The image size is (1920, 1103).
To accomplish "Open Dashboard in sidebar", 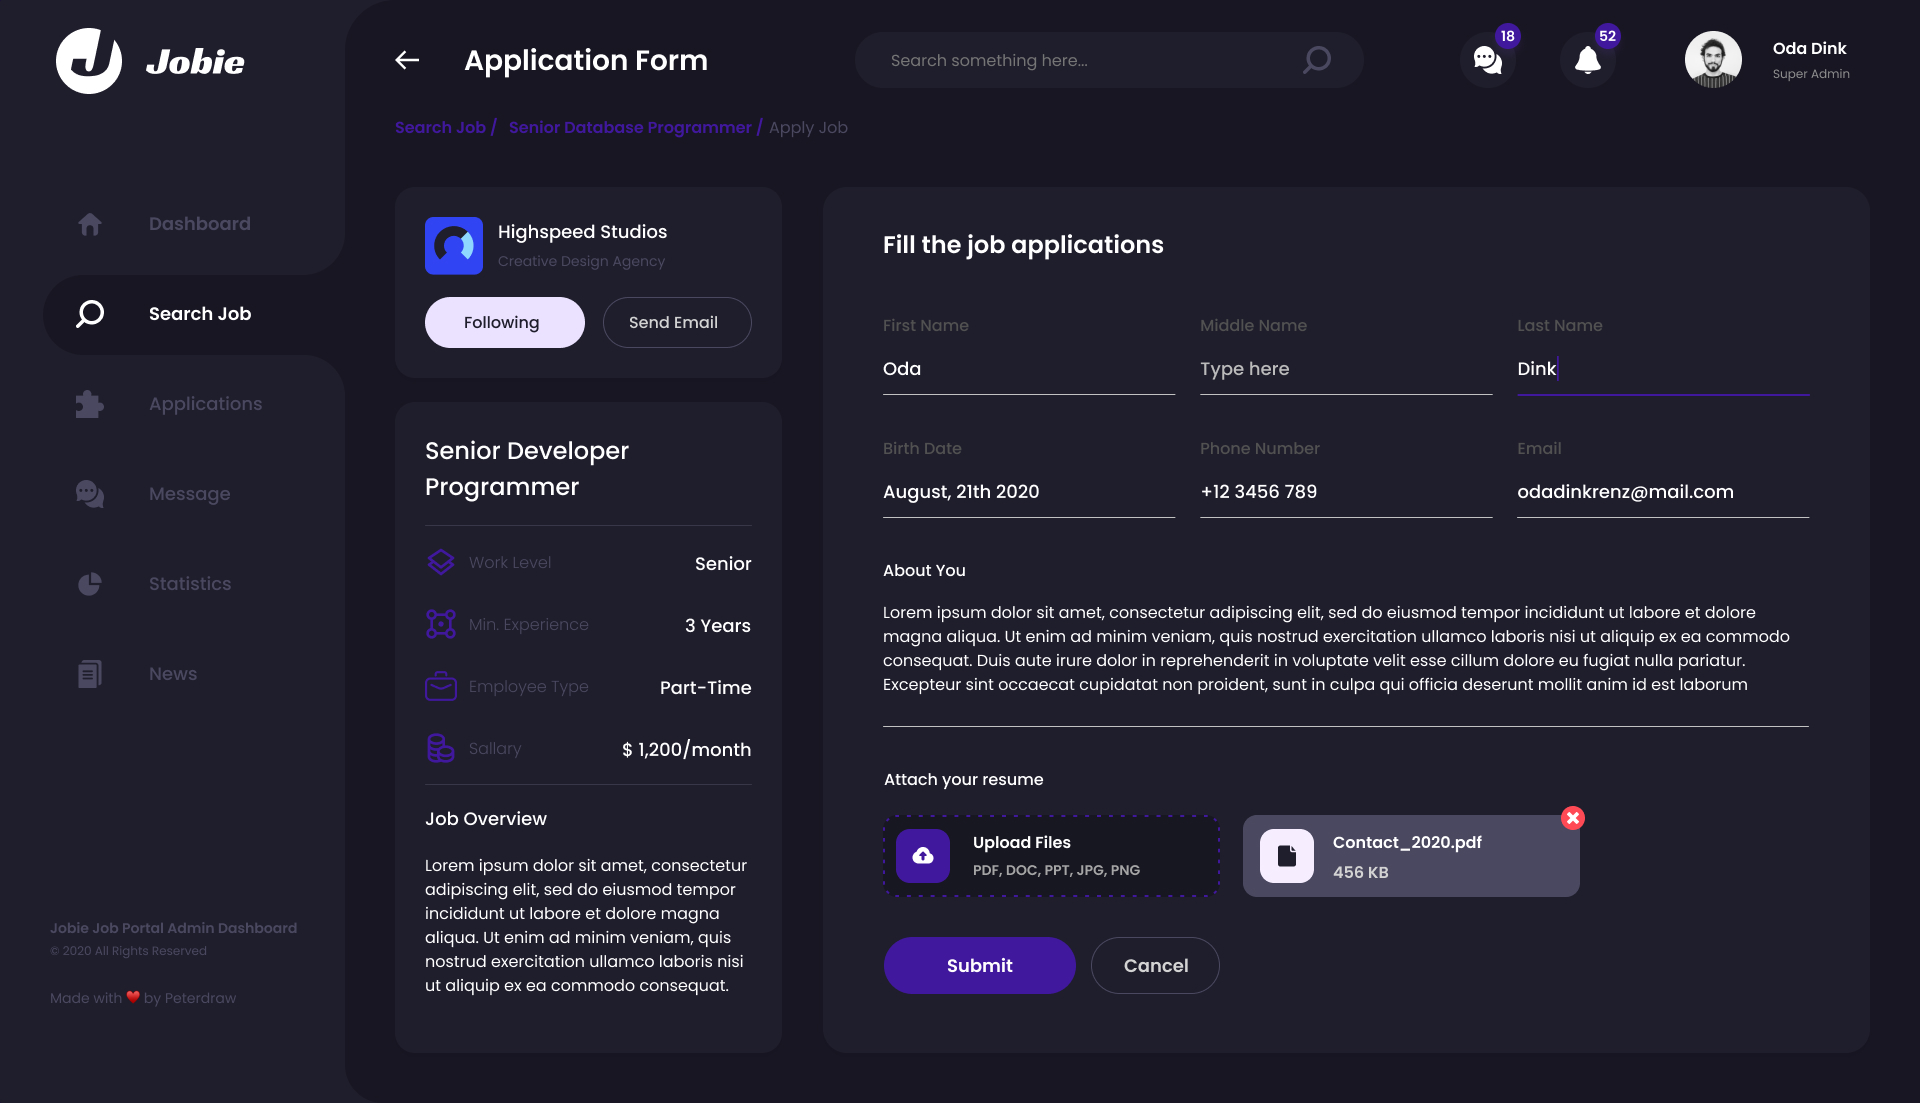I will [x=199, y=224].
